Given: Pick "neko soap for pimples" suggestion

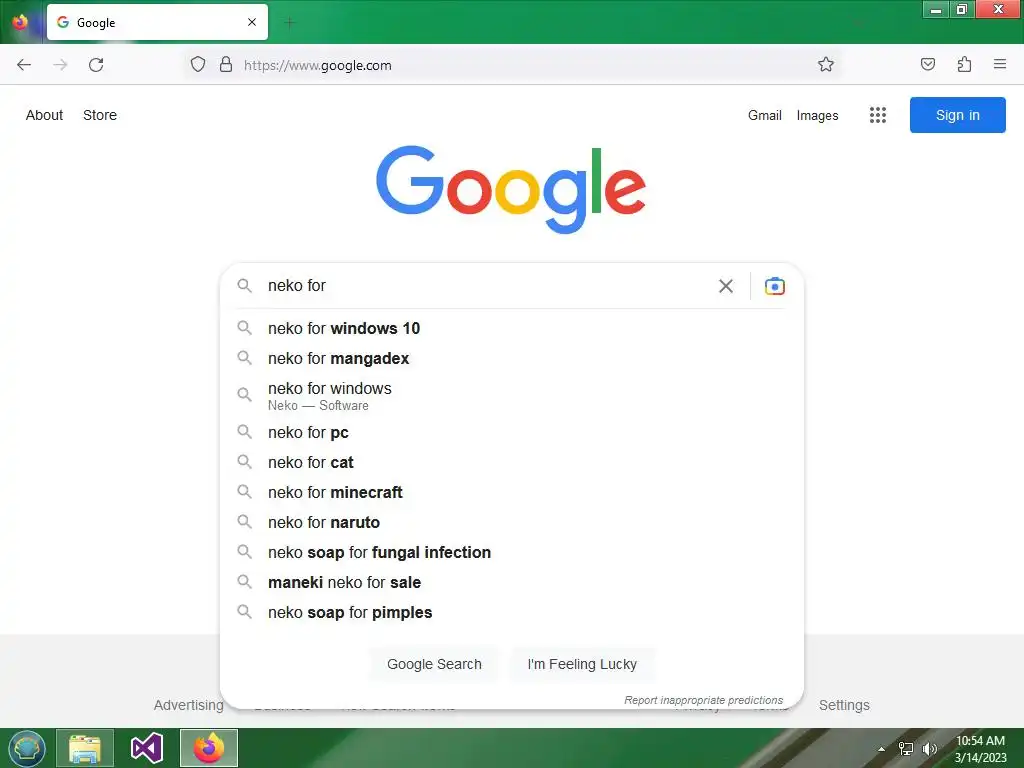Looking at the screenshot, I should (x=512, y=613).
